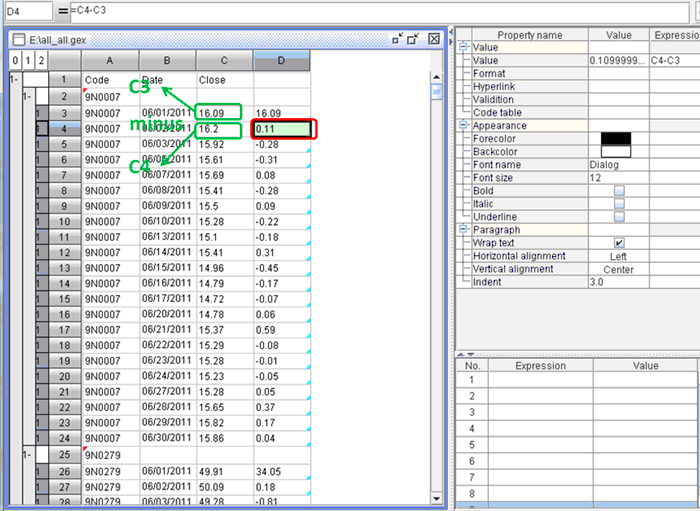700x511 pixels.
Task: Enable the Bold checkbox
Action: [619, 190]
